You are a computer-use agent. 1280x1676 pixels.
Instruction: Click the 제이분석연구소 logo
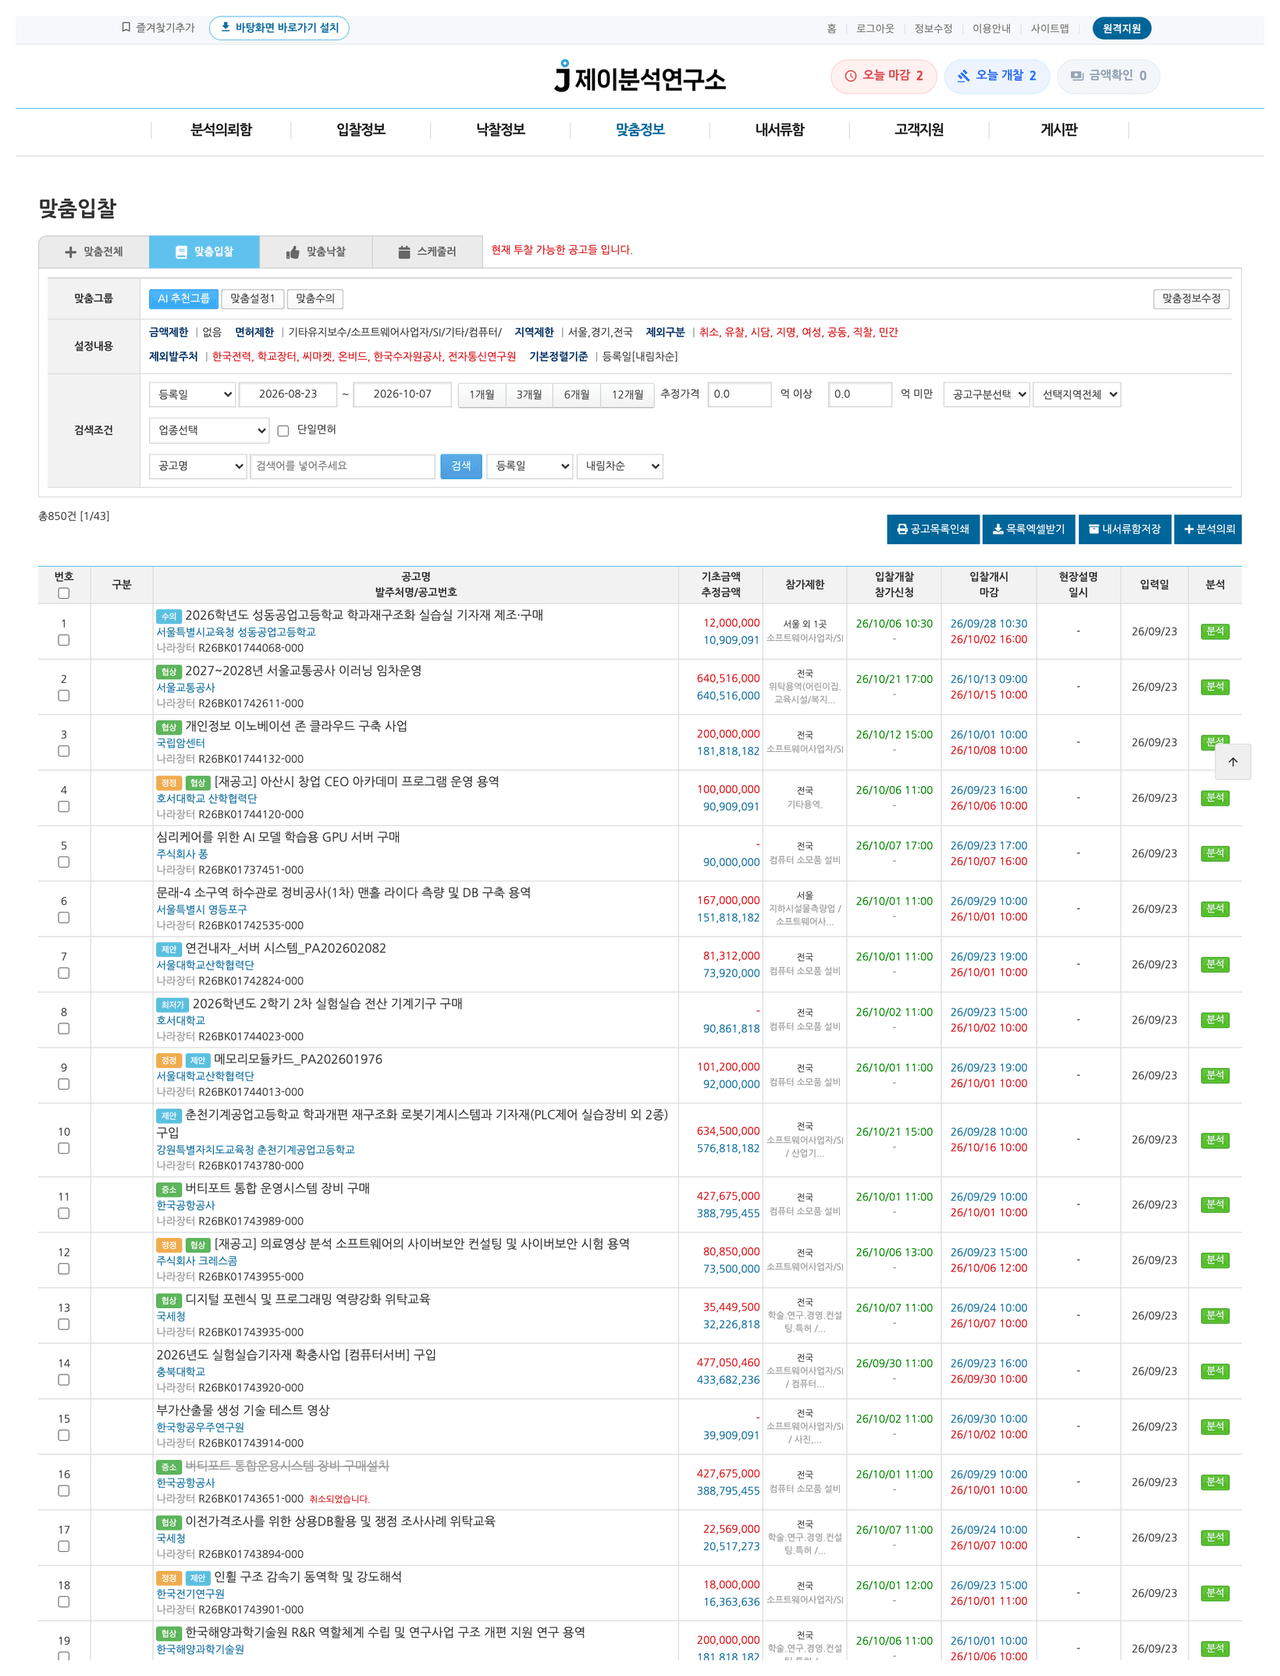(640, 77)
